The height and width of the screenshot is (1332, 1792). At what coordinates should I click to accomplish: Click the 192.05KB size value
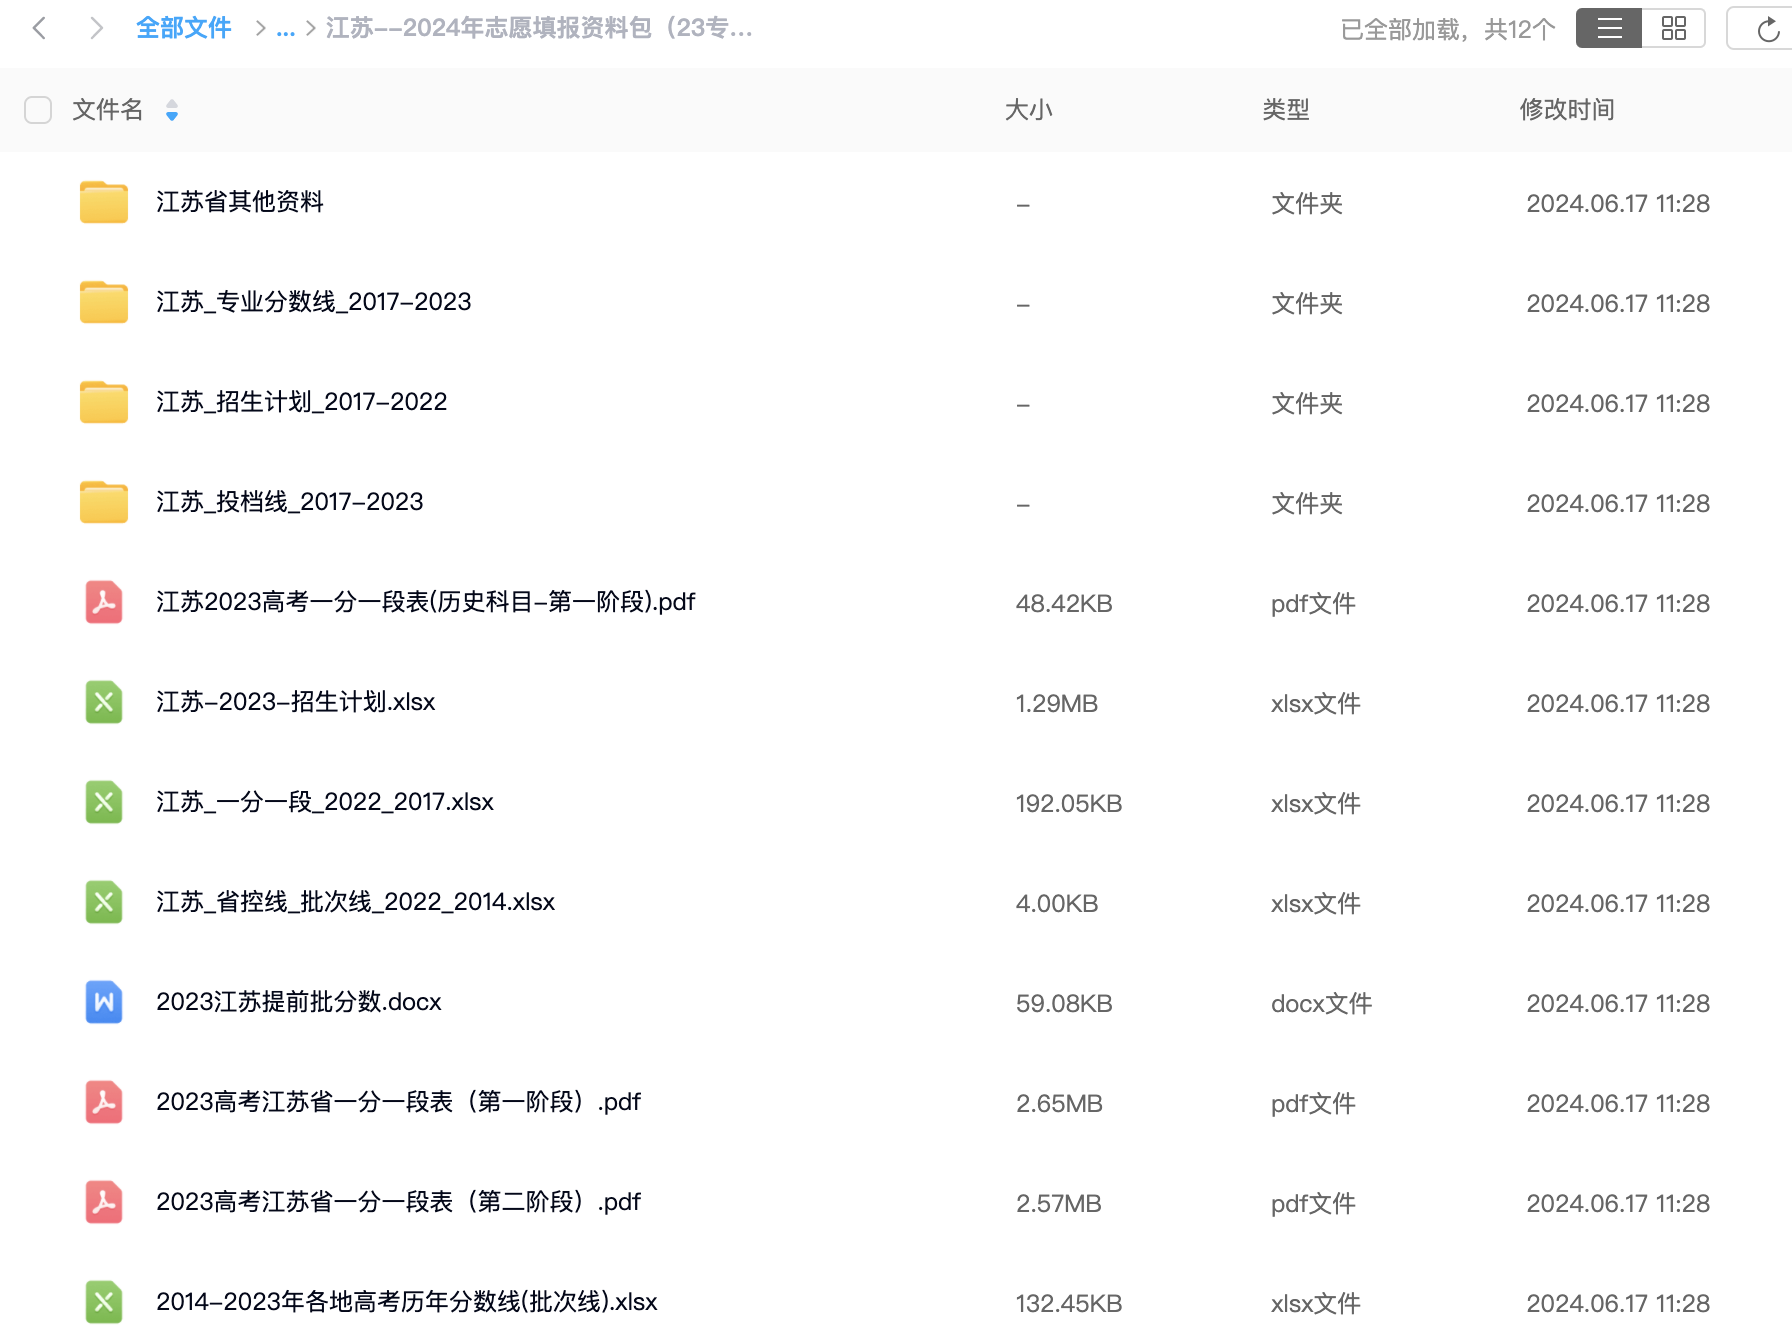[x=1069, y=804]
